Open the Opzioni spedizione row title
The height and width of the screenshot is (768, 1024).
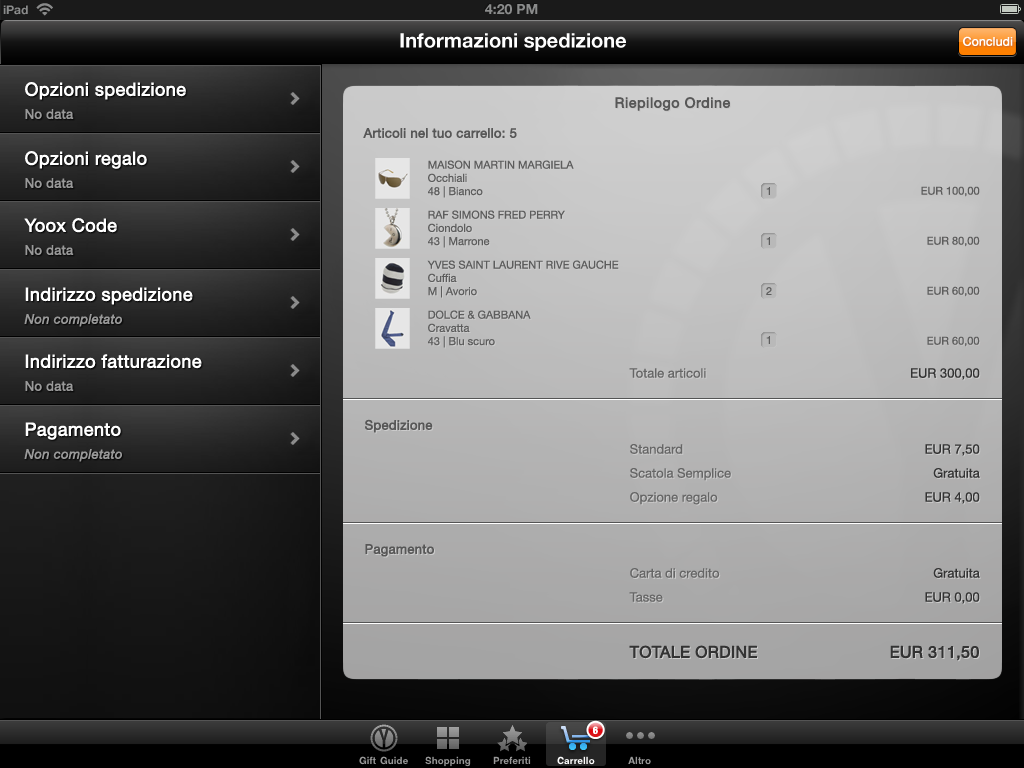pos(105,90)
